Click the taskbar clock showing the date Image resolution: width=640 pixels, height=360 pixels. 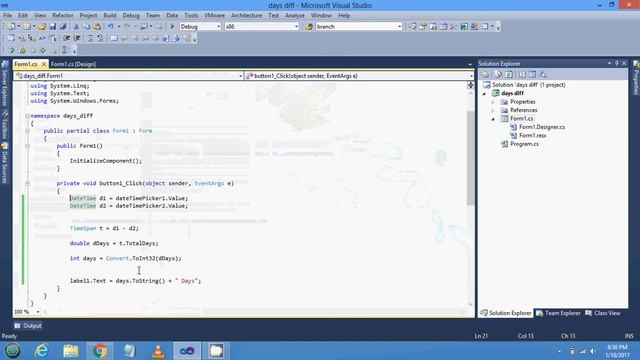click(617, 351)
